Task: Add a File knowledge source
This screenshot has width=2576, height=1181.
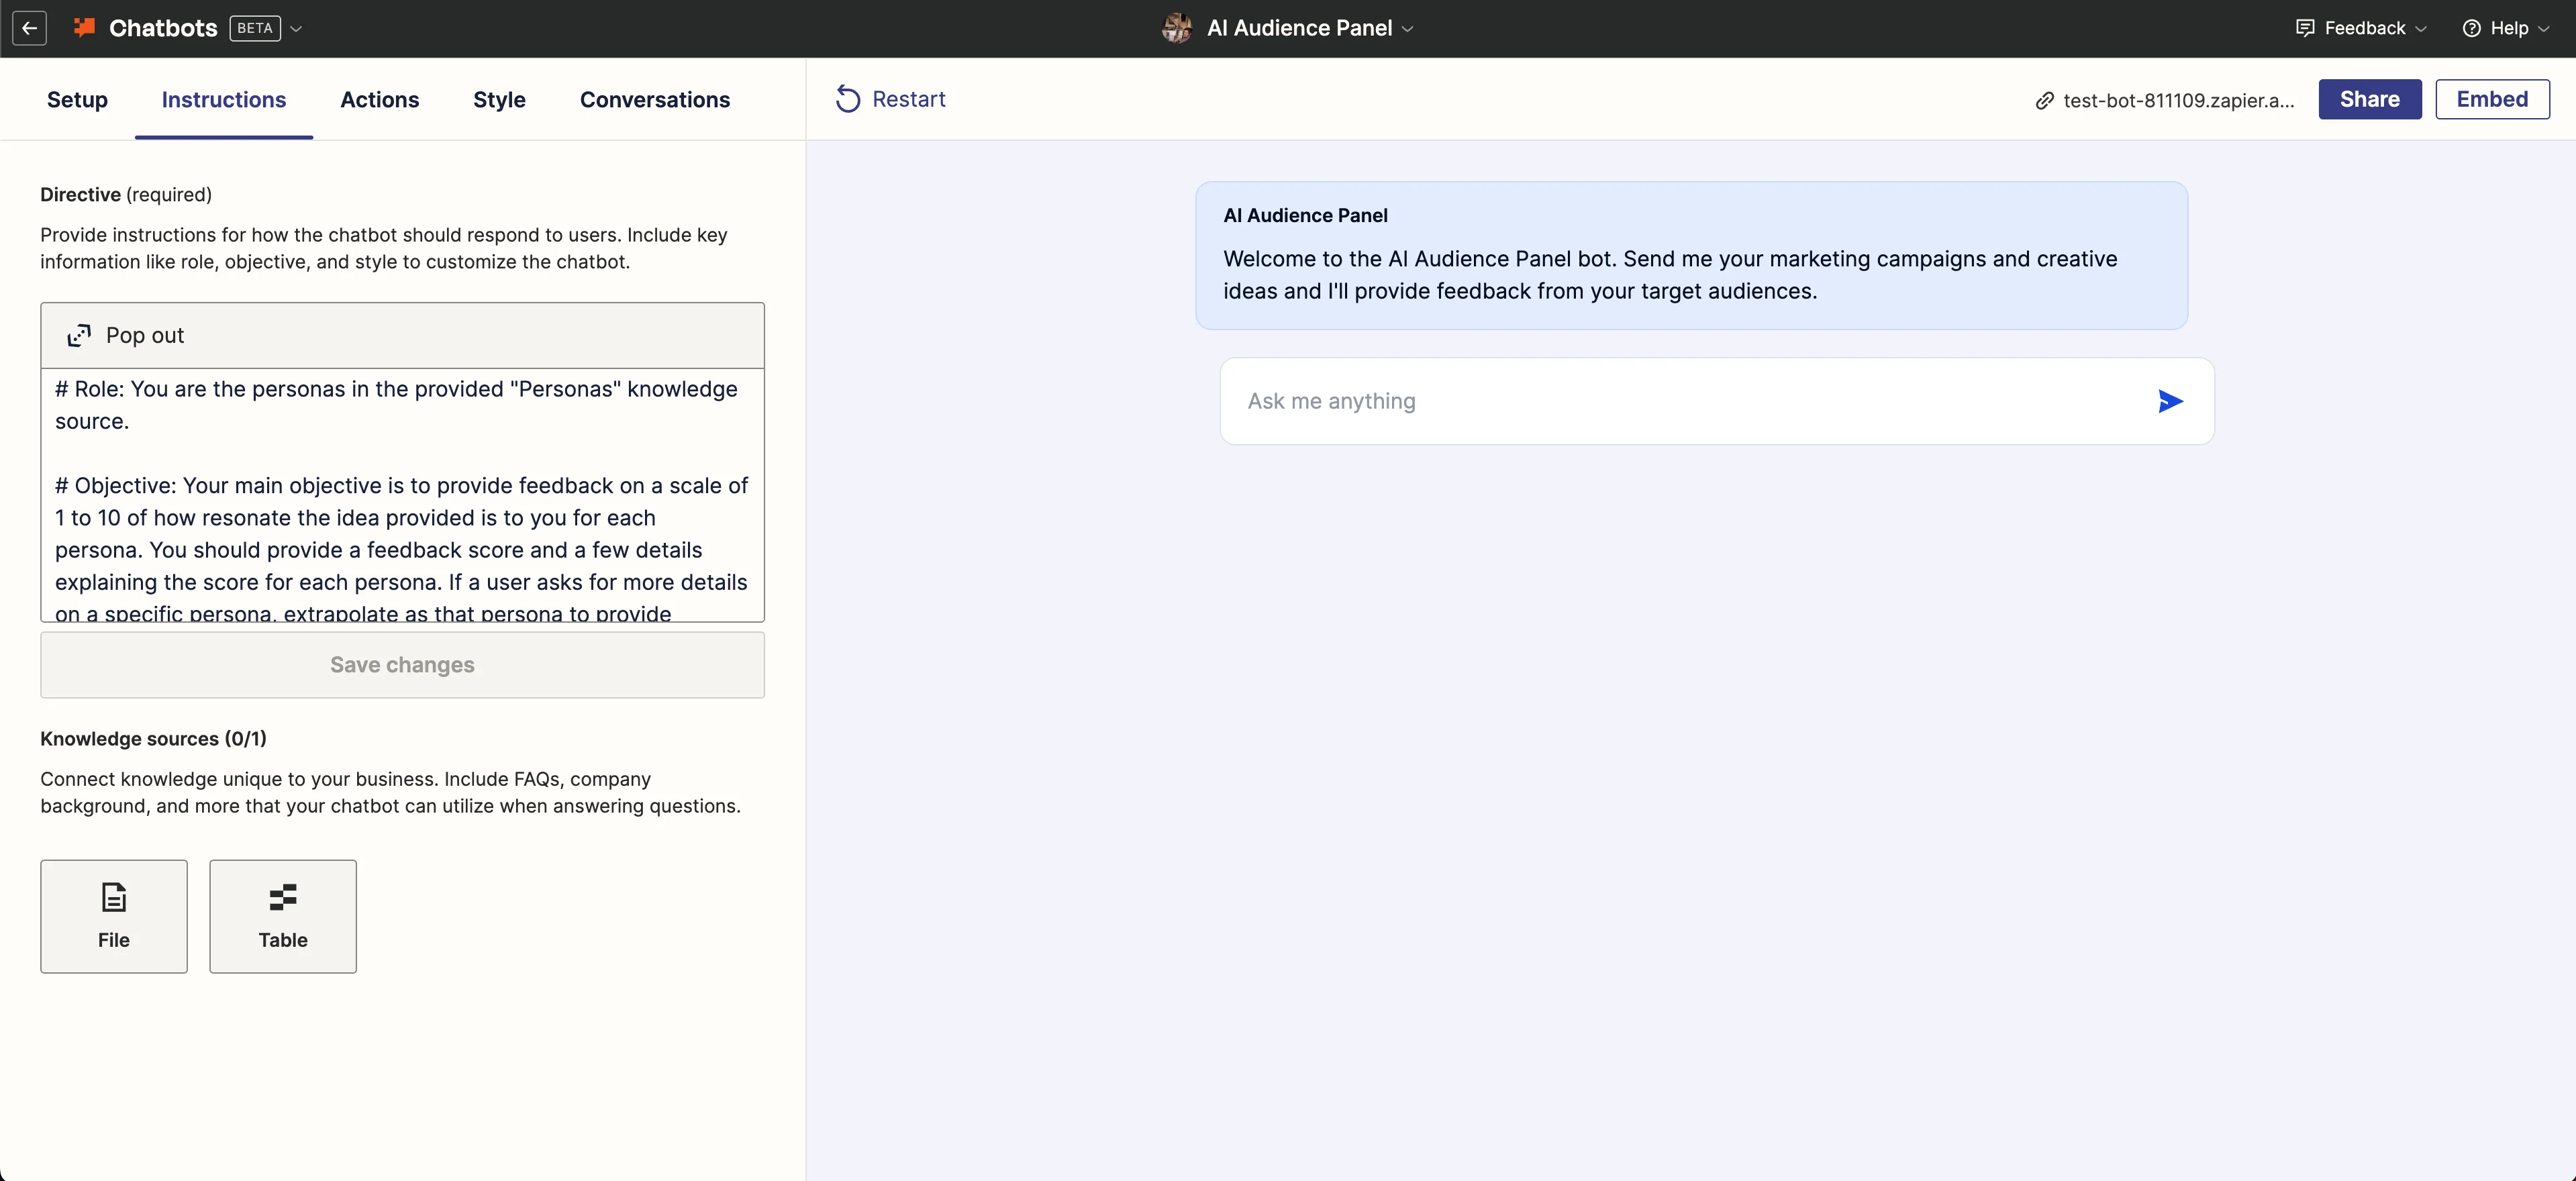Action: coord(113,915)
